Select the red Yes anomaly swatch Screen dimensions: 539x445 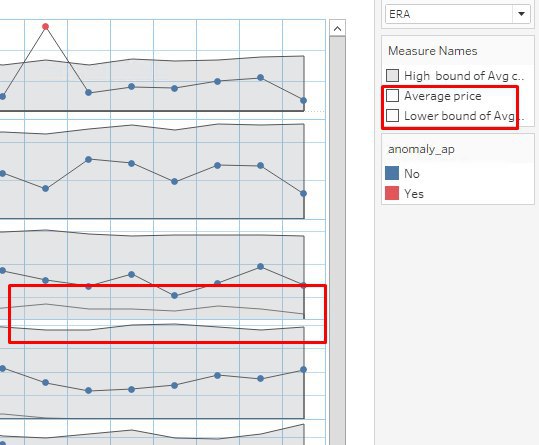point(392,193)
